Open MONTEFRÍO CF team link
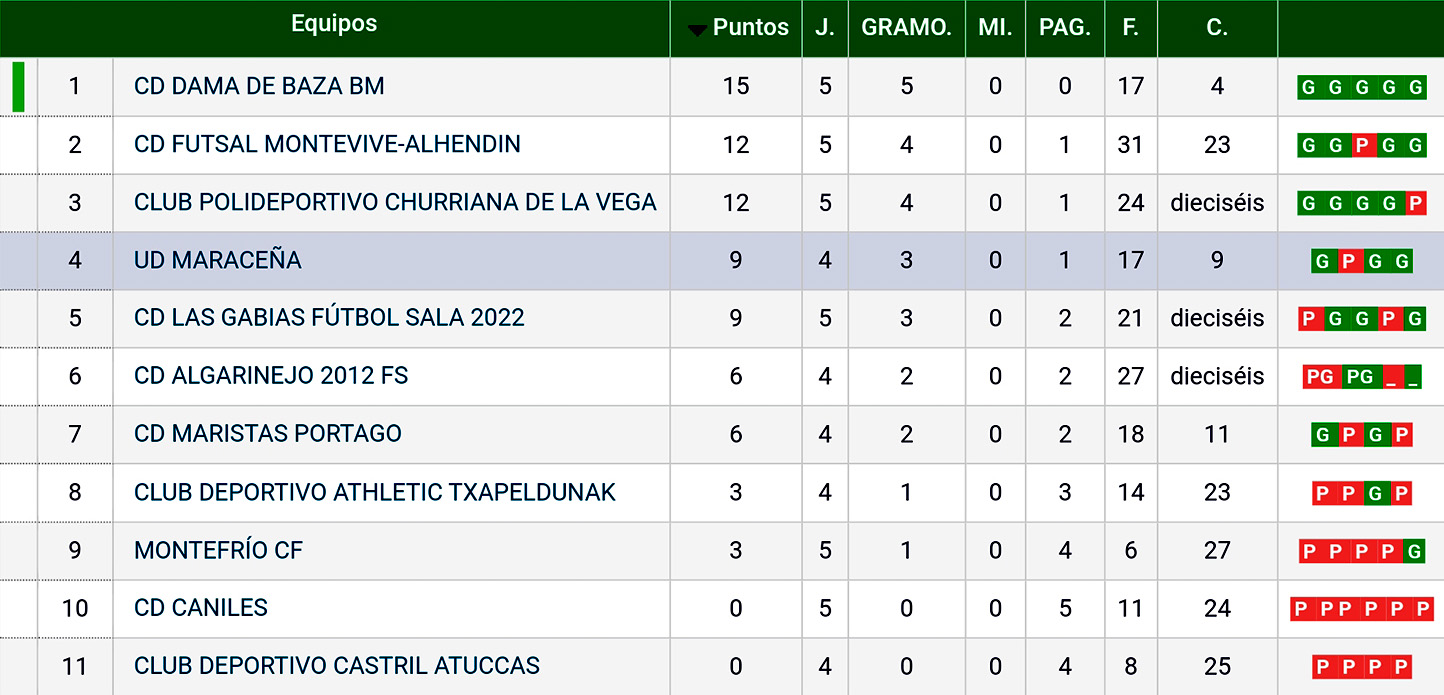Screen dimensions: 1444x695 point(218,550)
